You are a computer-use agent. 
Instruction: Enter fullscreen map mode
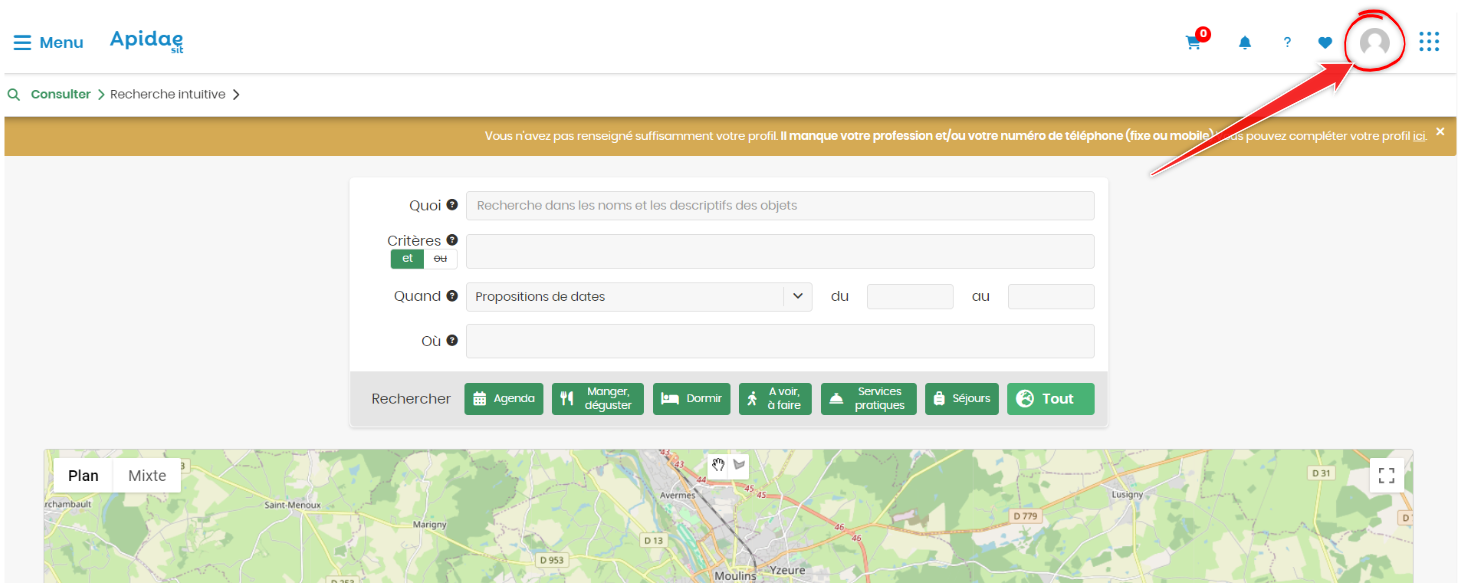pos(1386,476)
